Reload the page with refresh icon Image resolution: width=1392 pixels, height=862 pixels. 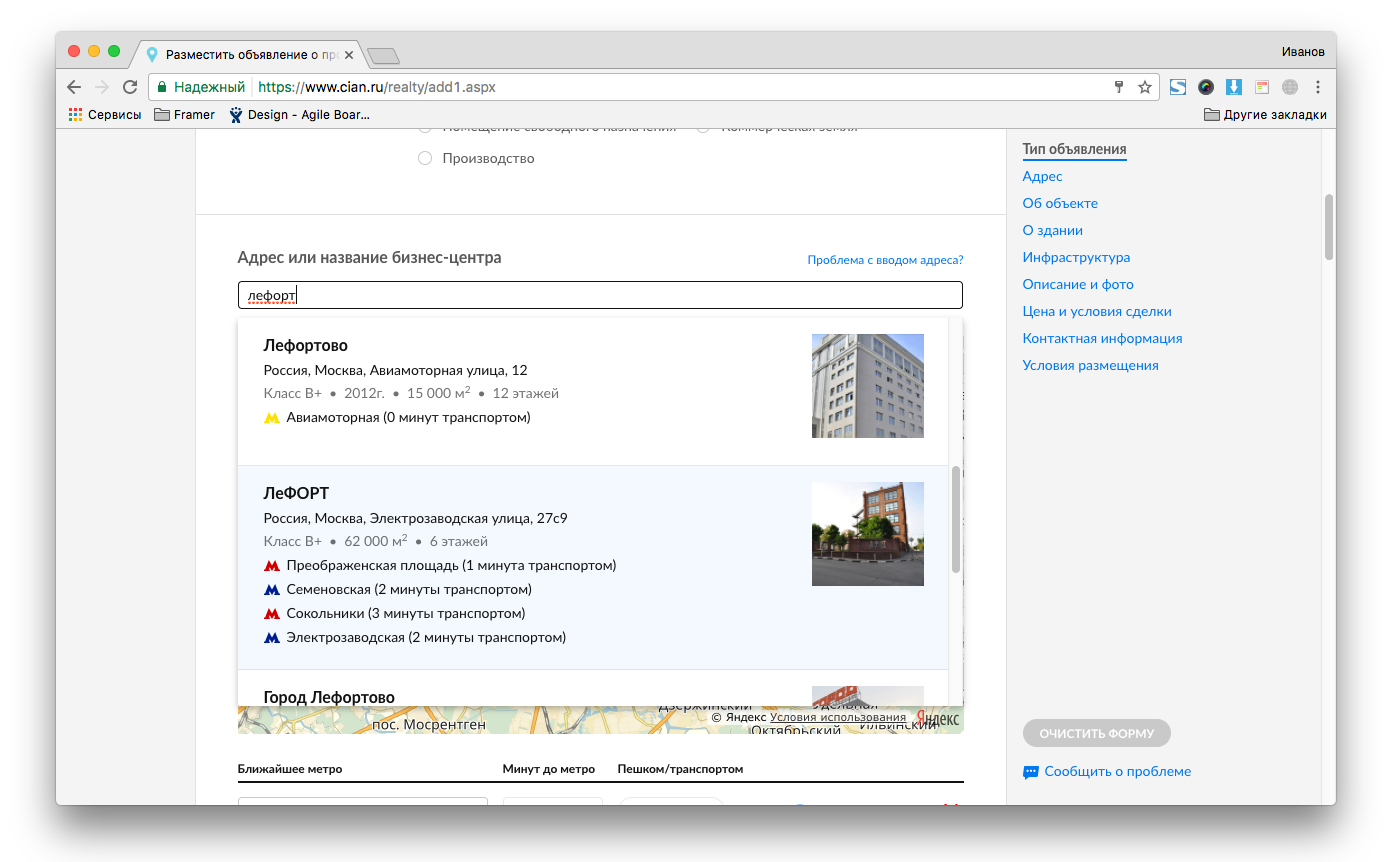pyautogui.click(x=130, y=87)
